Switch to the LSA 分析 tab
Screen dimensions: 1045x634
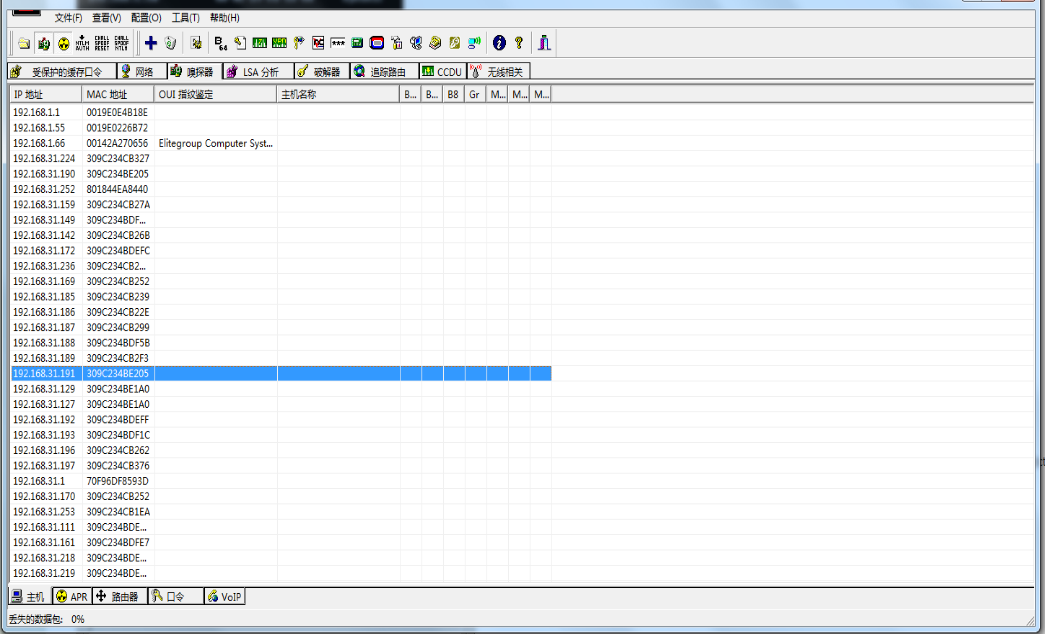tap(259, 71)
